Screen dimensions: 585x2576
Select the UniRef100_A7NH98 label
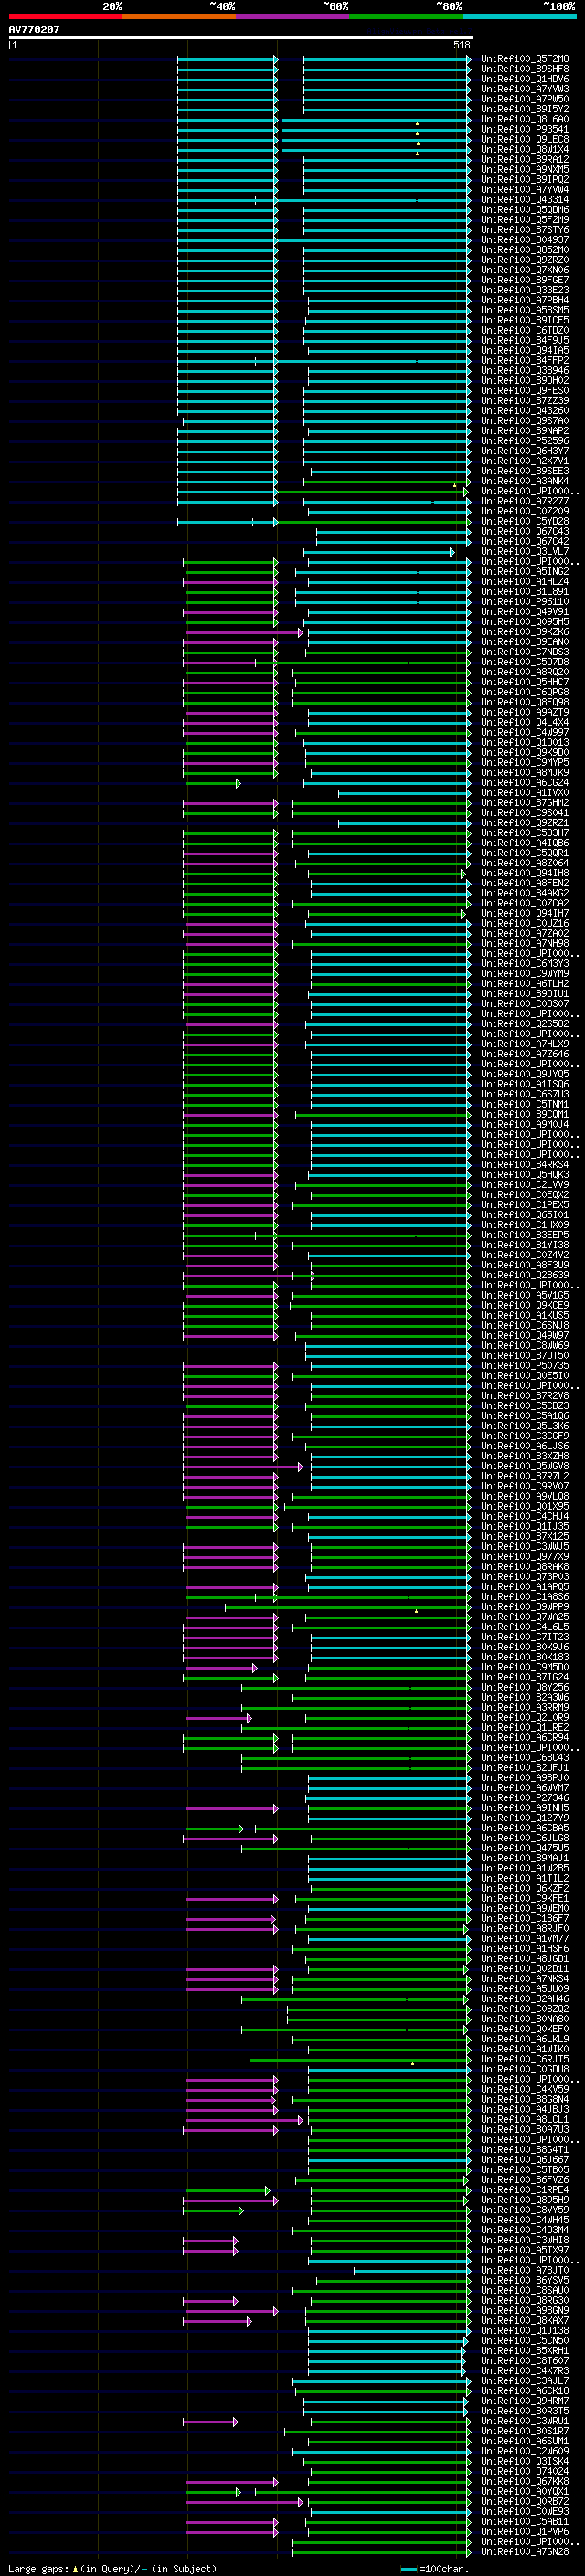pos(525,944)
